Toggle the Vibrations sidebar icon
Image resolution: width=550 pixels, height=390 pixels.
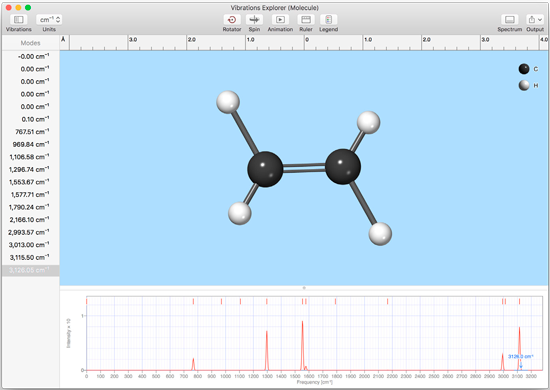19,20
